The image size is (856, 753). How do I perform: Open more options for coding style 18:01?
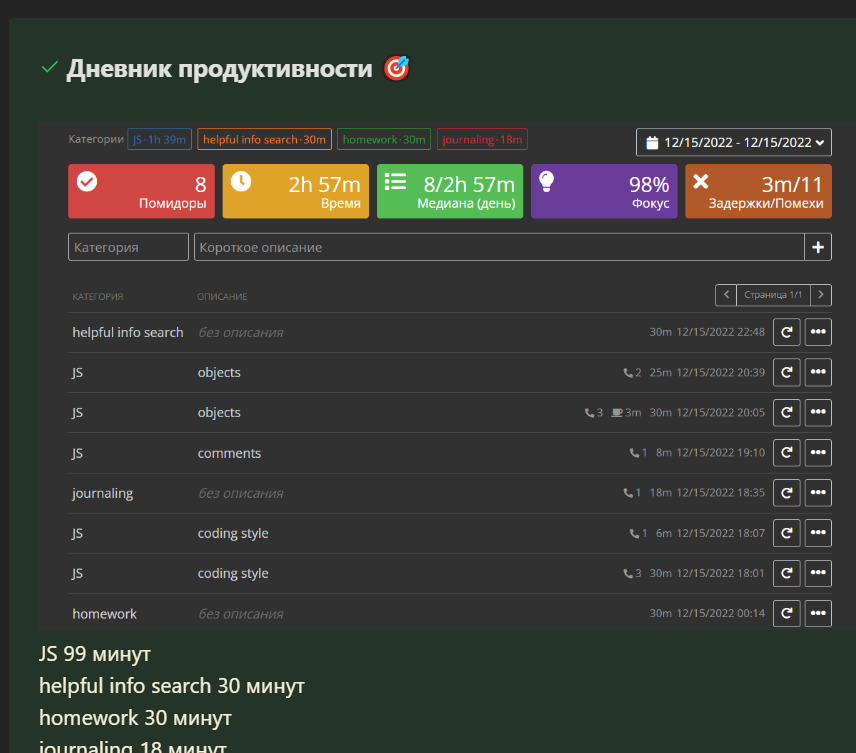[818, 573]
